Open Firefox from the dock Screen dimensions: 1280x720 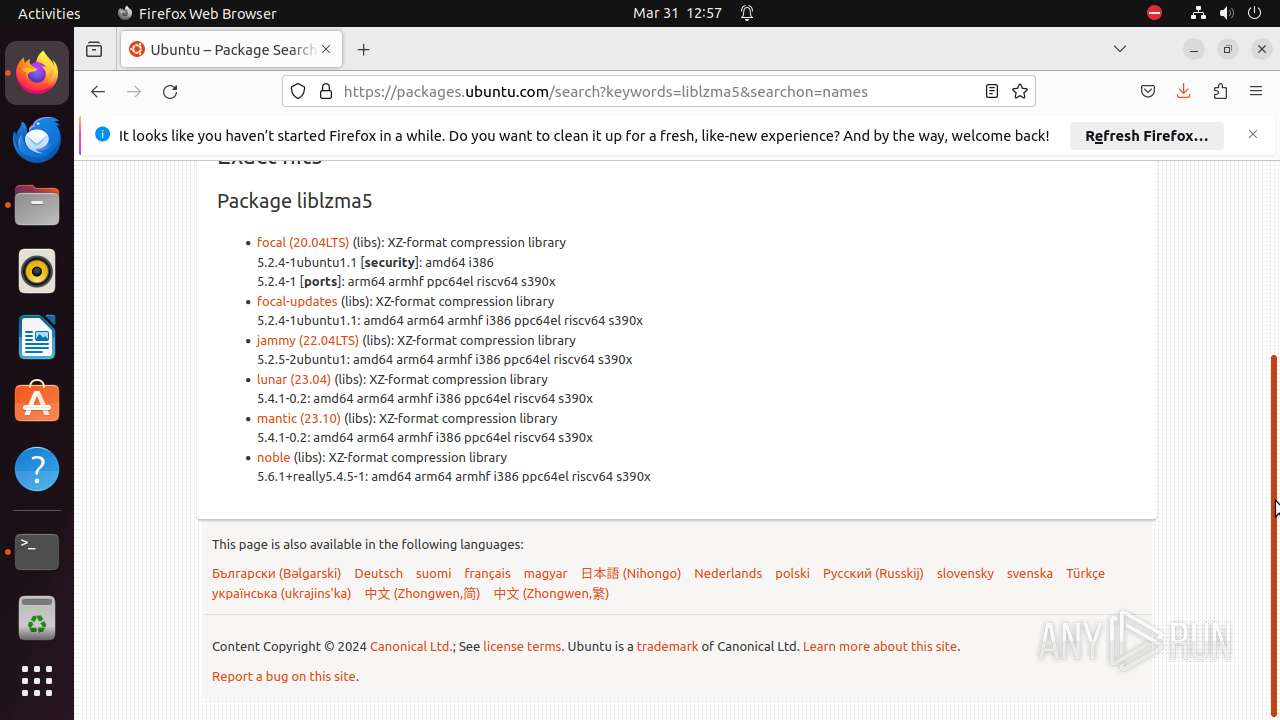37,73
